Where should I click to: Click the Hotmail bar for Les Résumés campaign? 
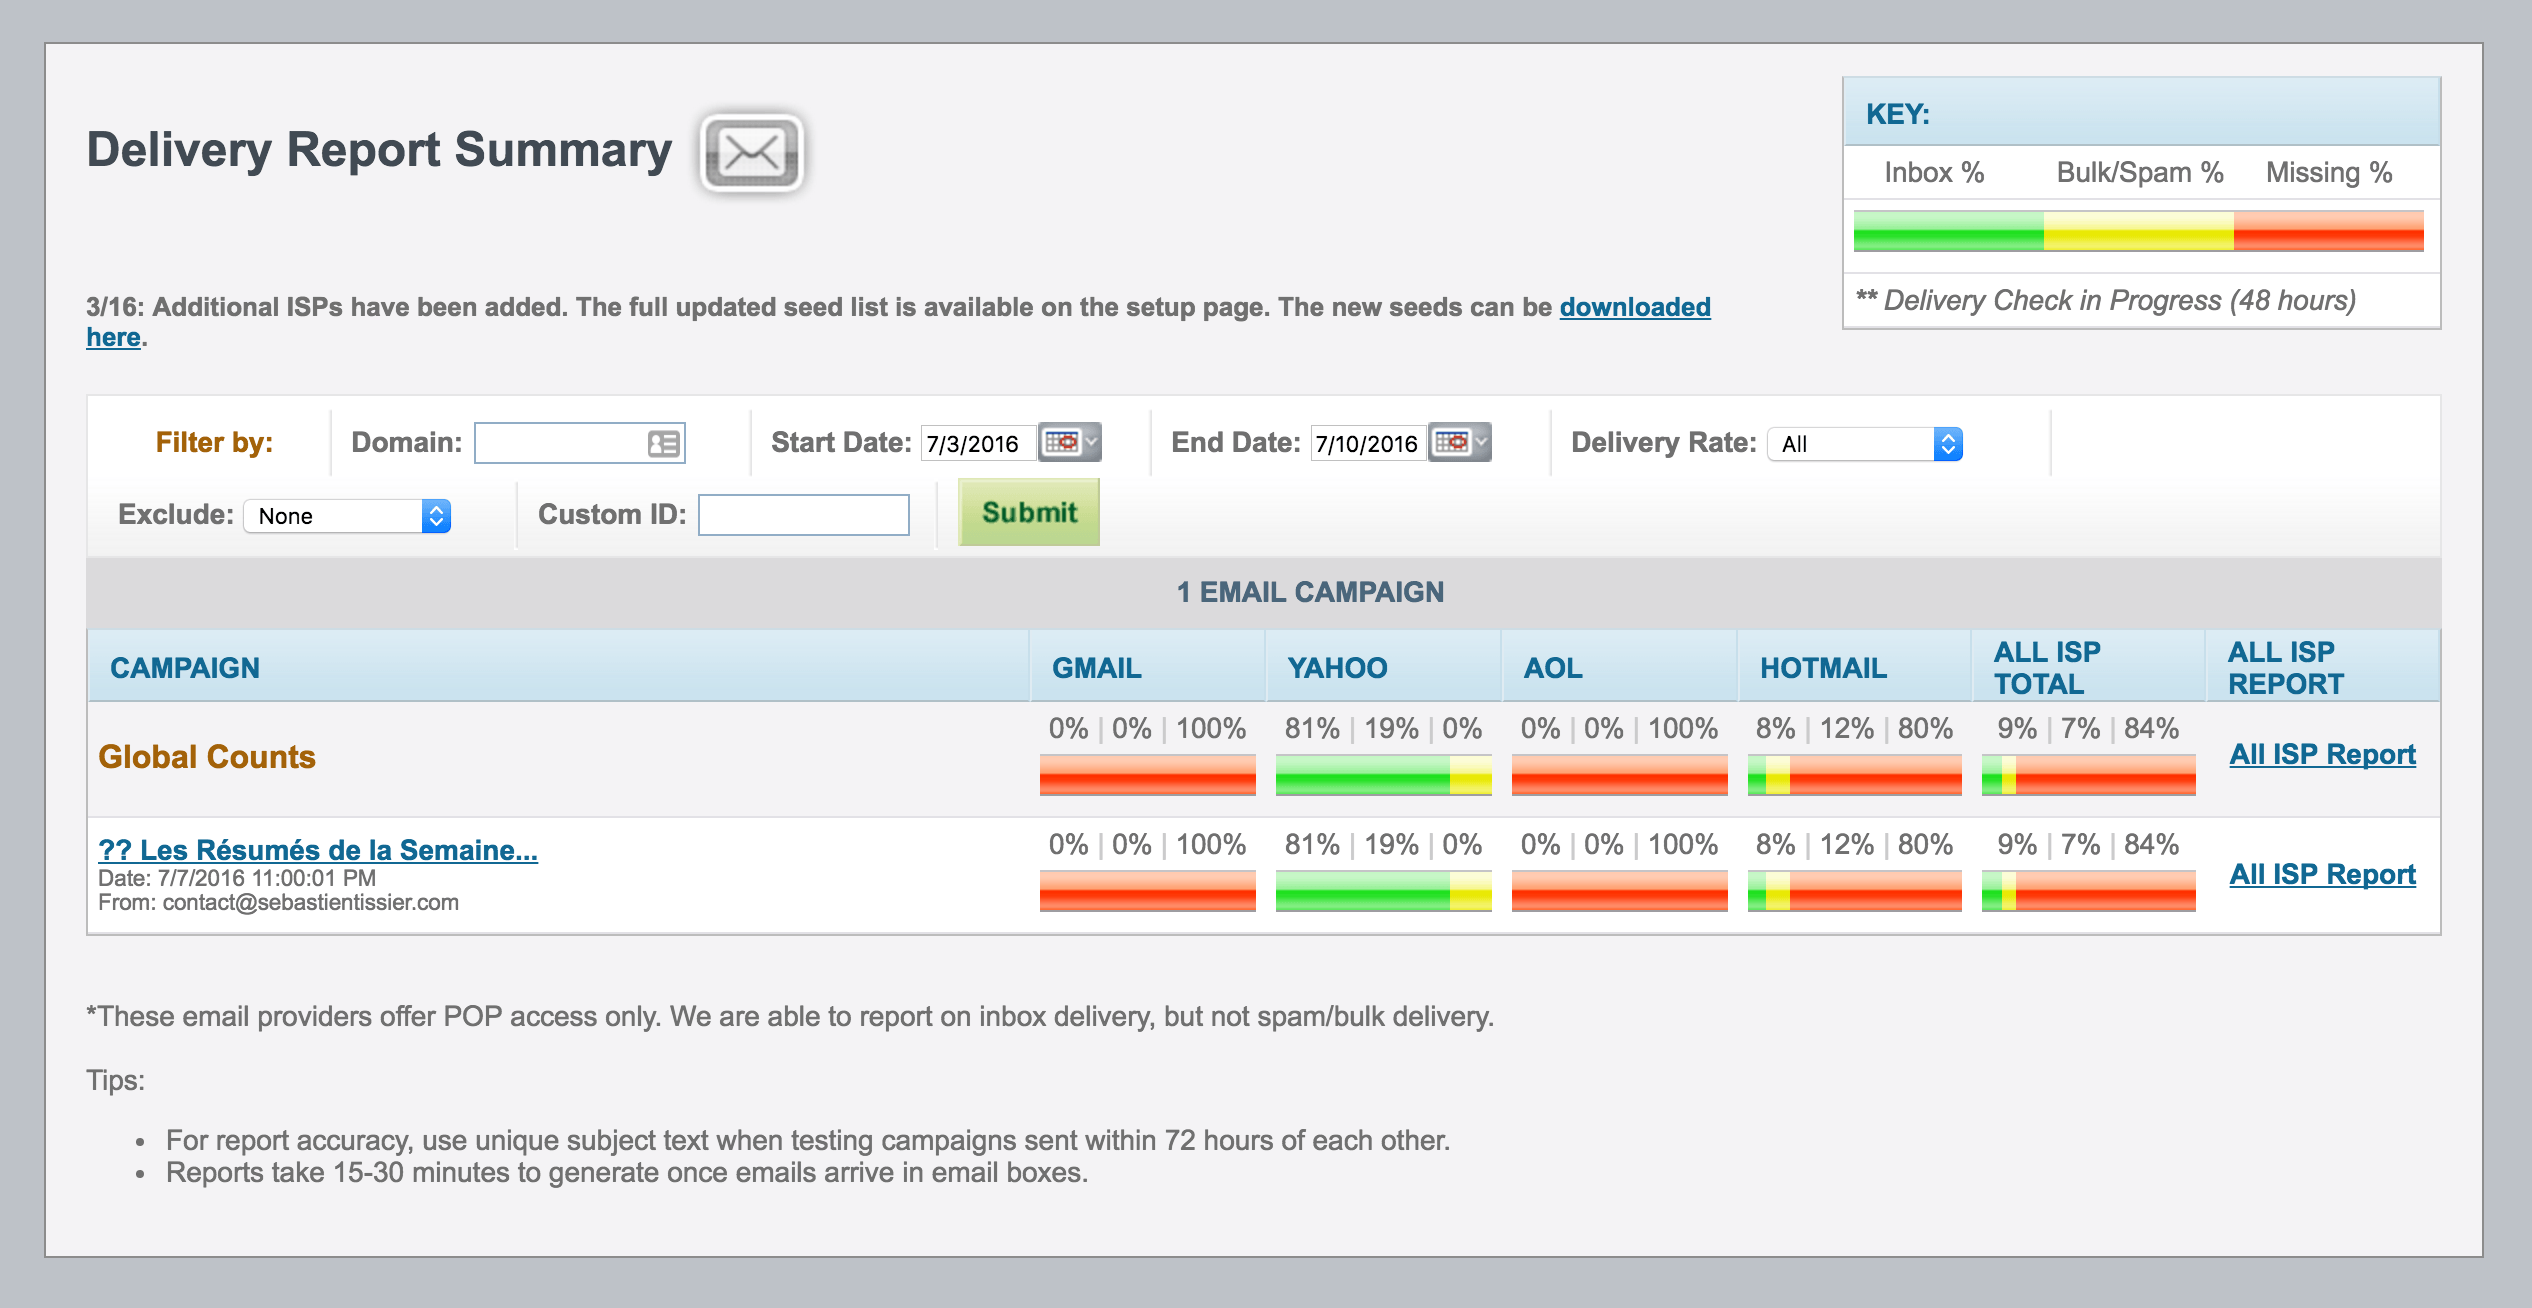1854,891
